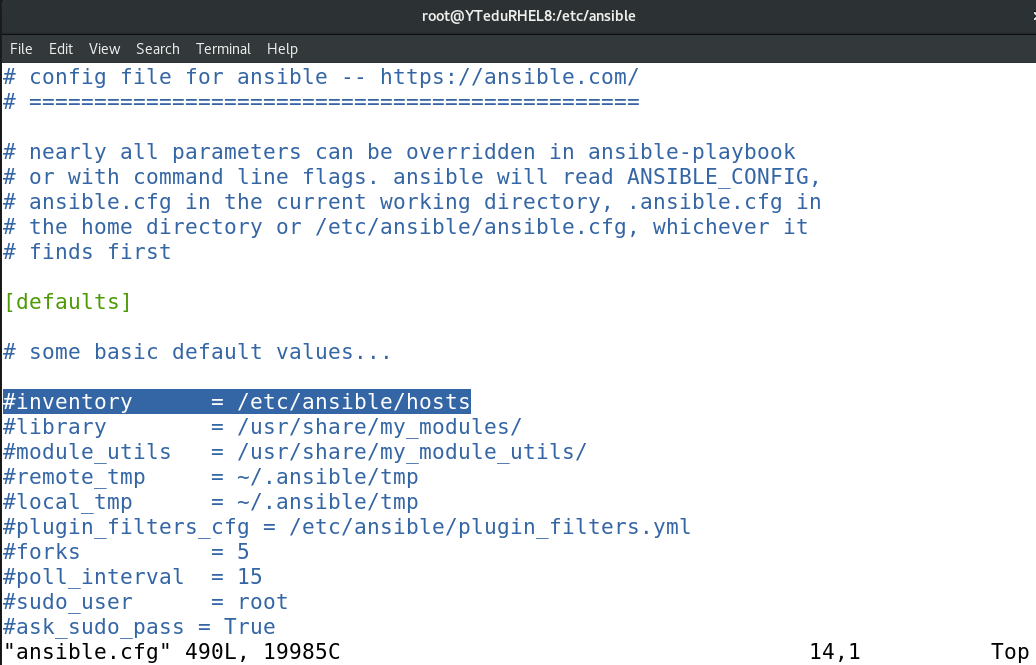The image size is (1036, 665).
Task: Click the #poll_interval = 15 line
Action: pos(133,577)
